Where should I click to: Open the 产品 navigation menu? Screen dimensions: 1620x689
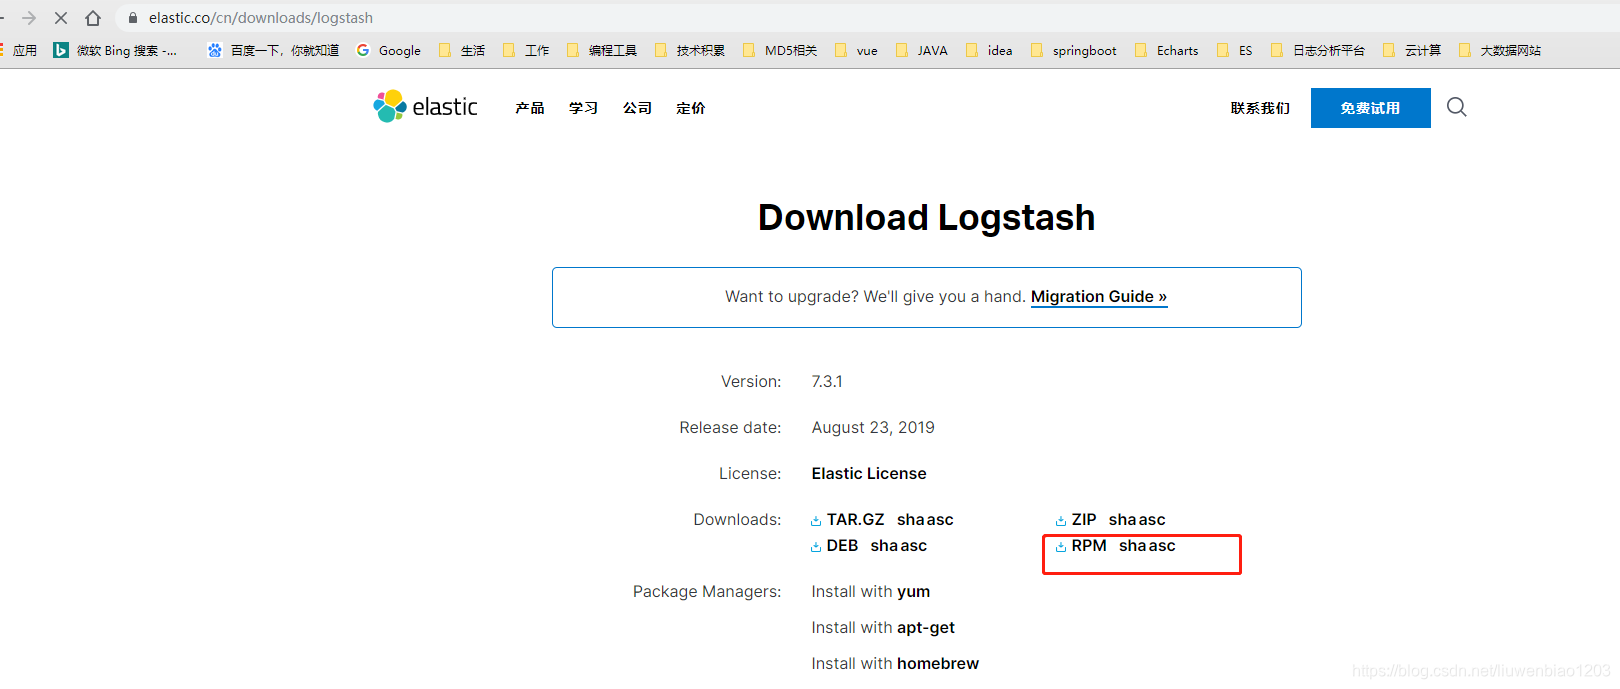530,108
